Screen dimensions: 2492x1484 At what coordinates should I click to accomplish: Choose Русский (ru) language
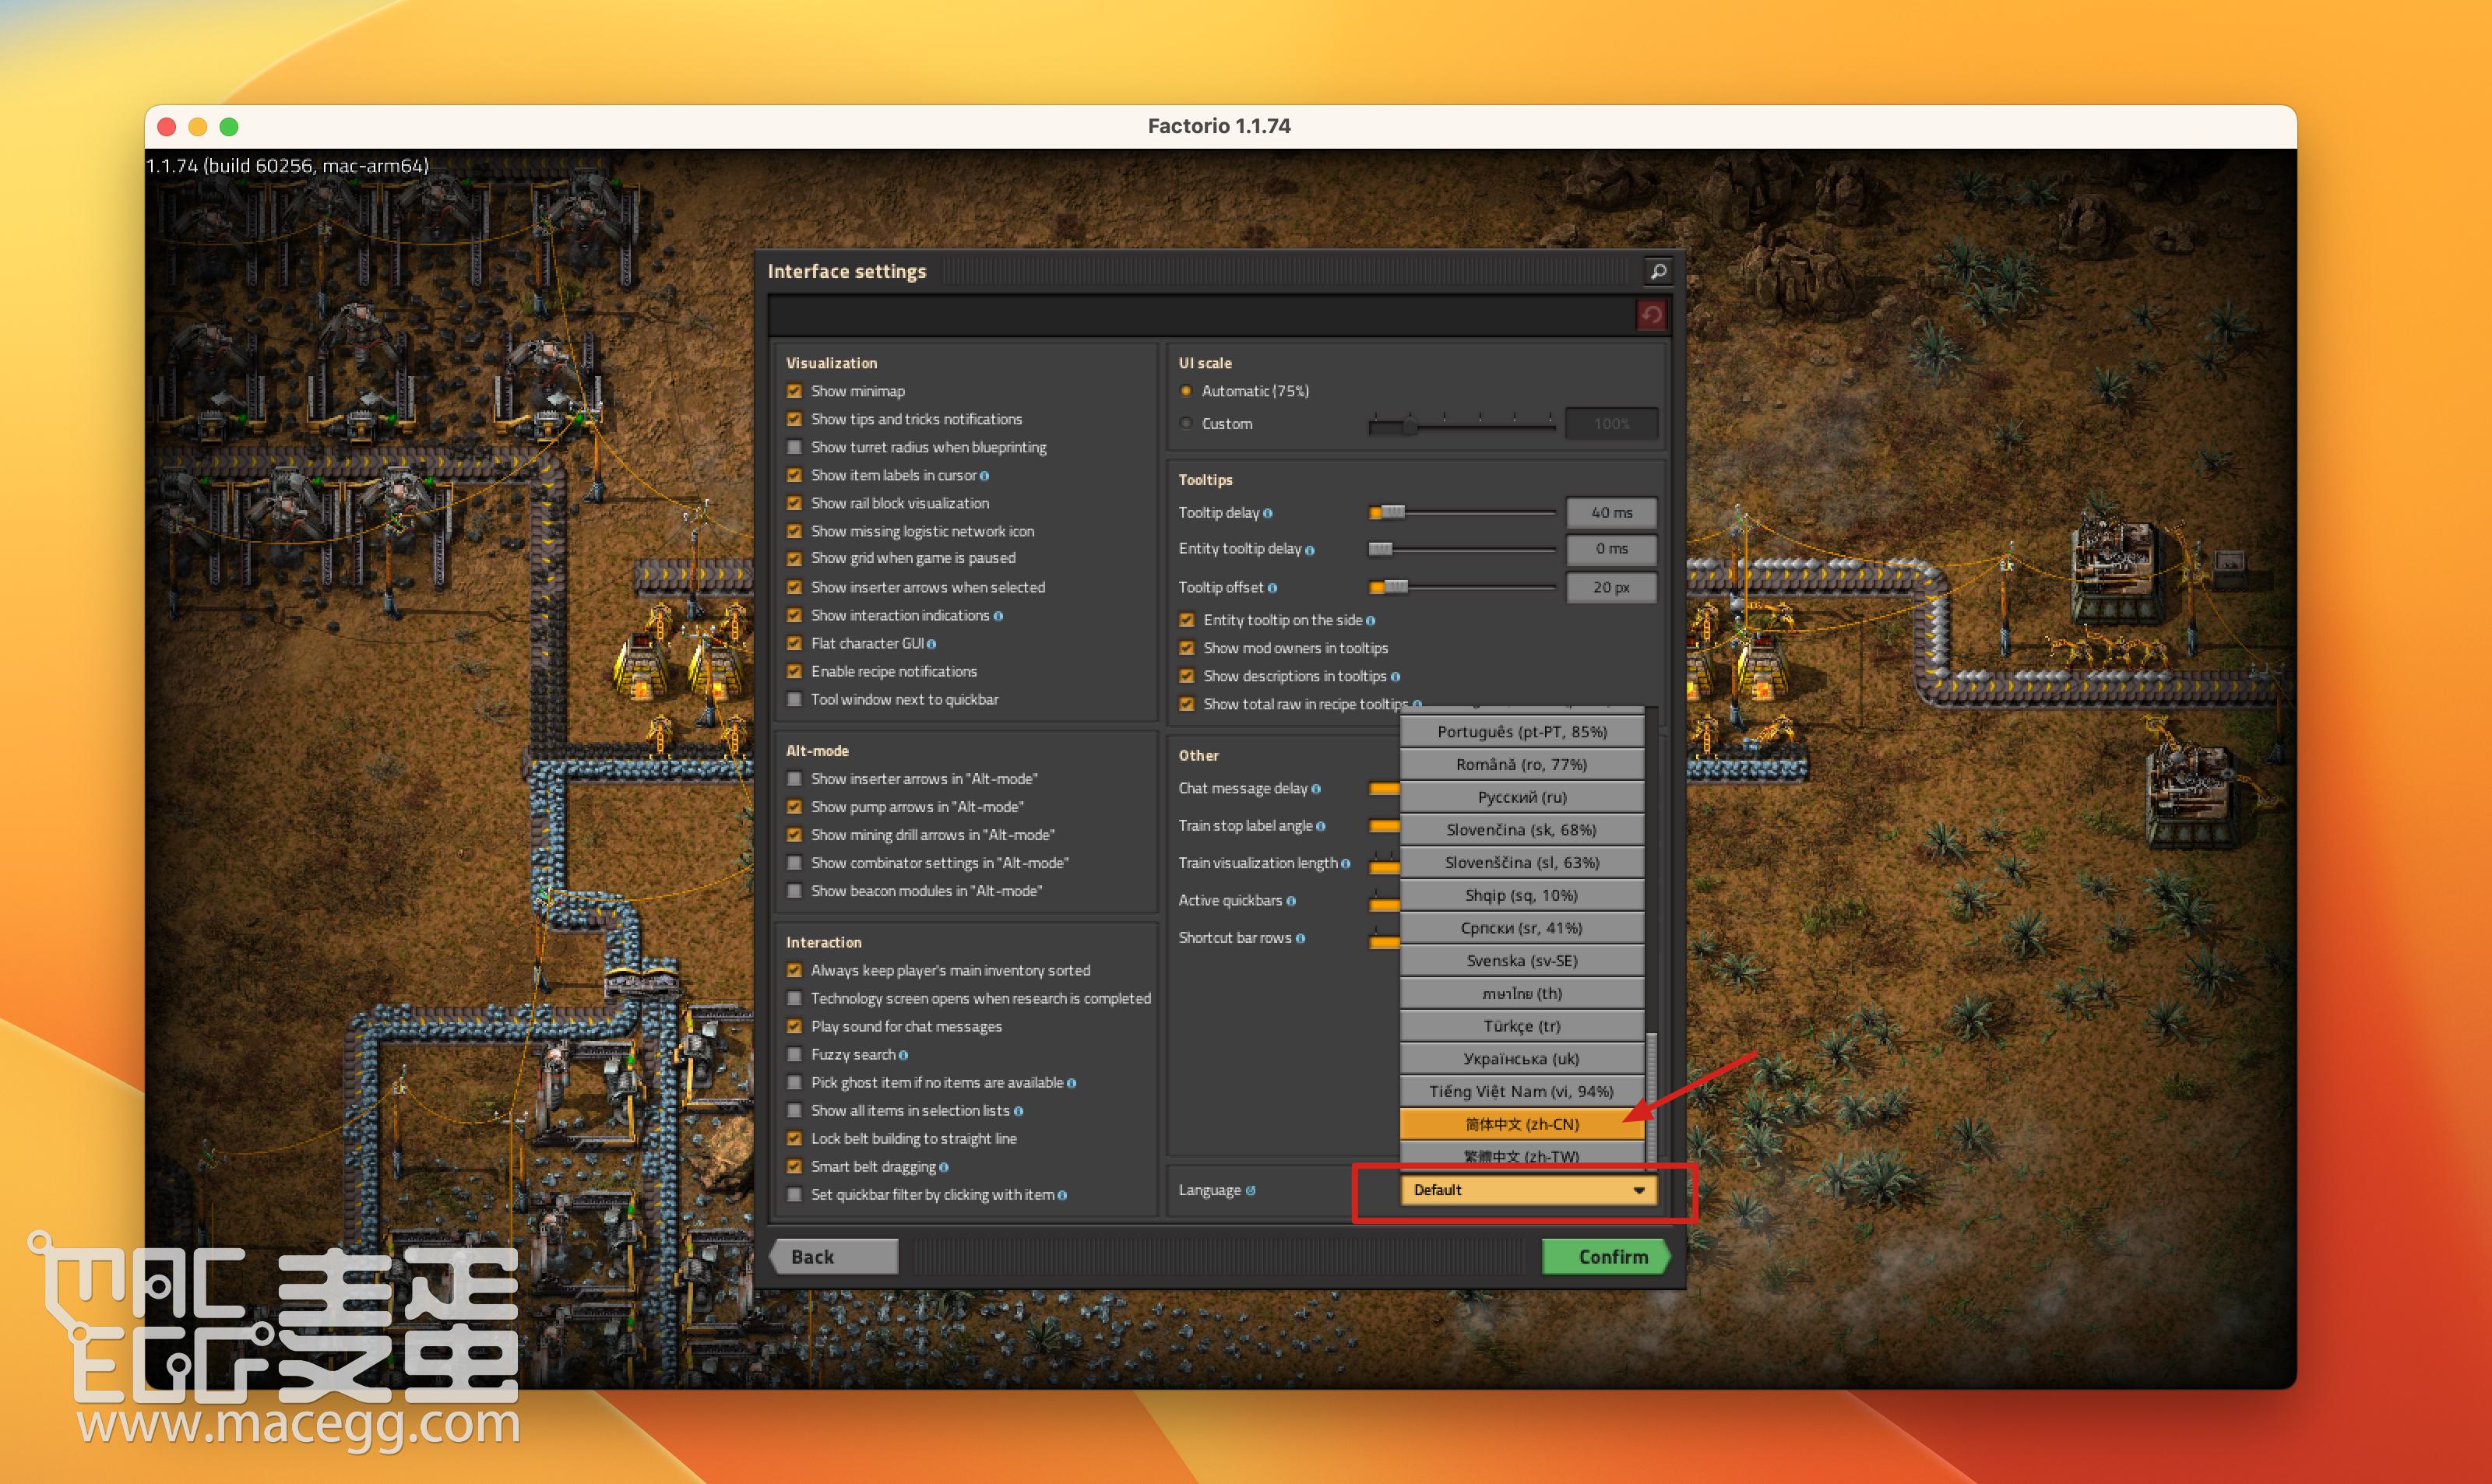tap(1522, 797)
